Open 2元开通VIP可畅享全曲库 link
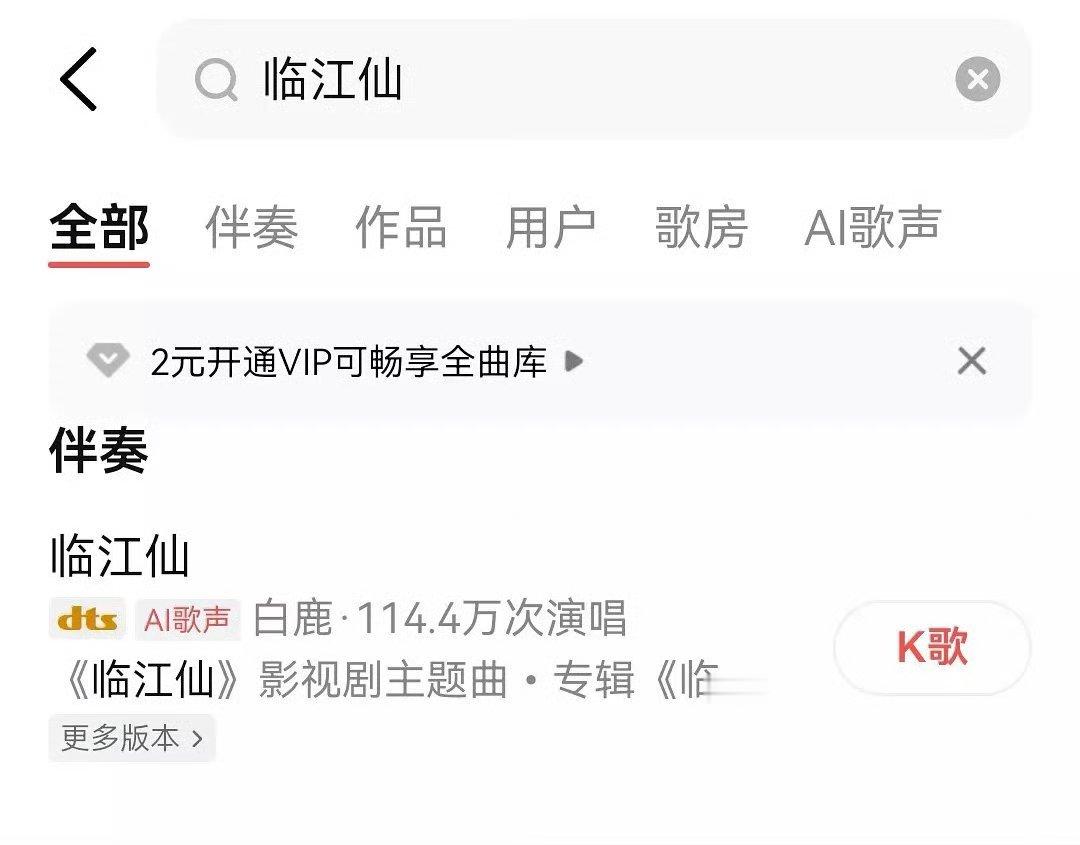This screenshot has height=845, width=1080. click(349, 362)
